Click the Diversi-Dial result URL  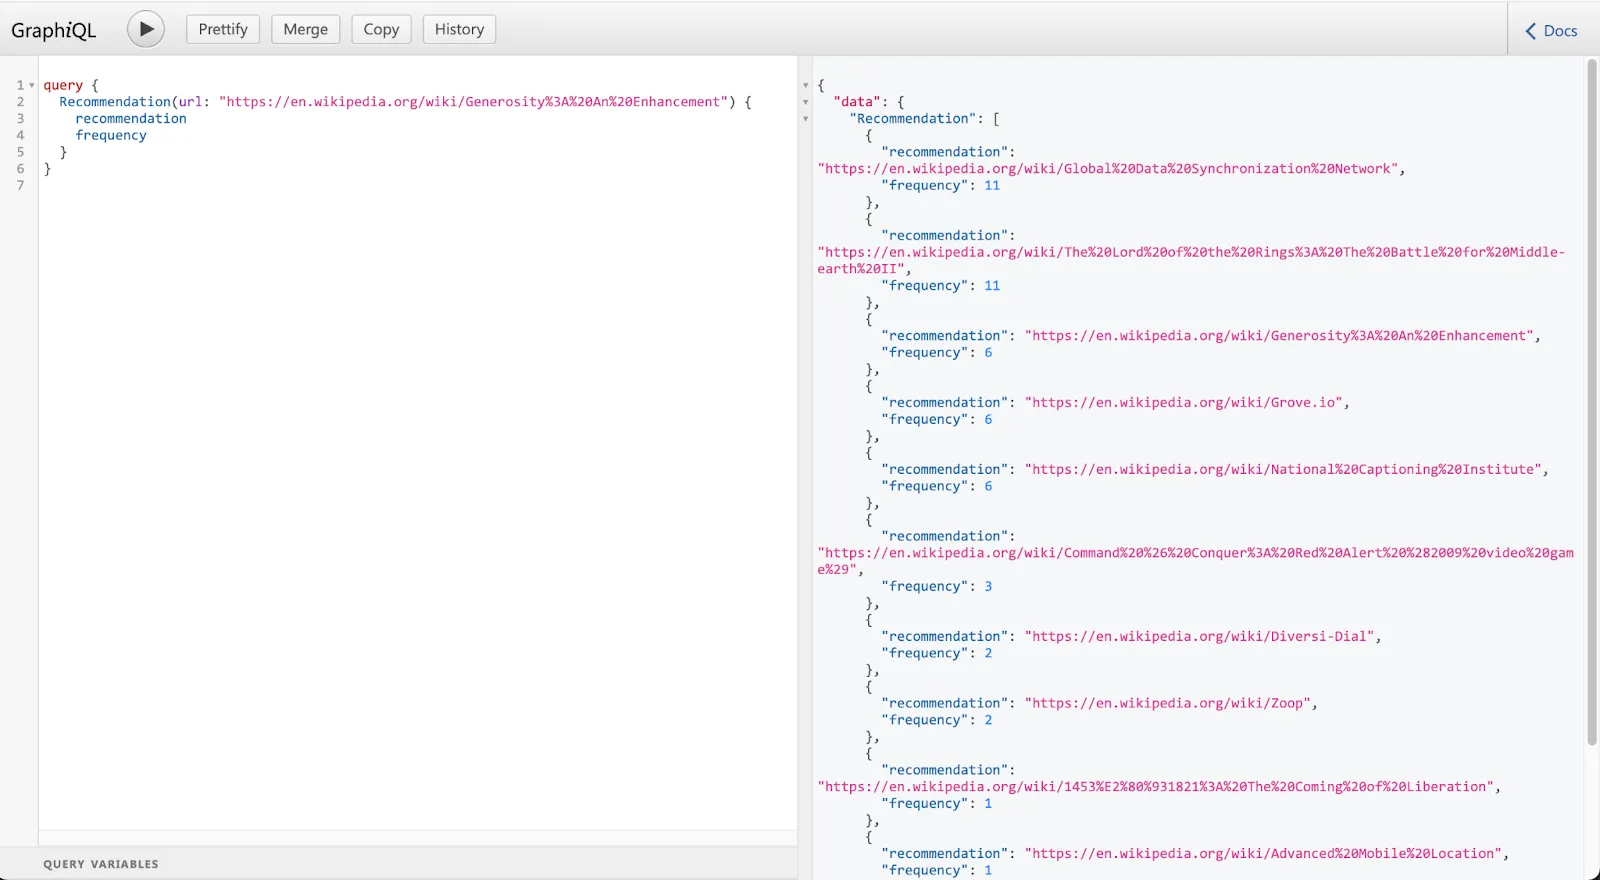[1200, 637]
